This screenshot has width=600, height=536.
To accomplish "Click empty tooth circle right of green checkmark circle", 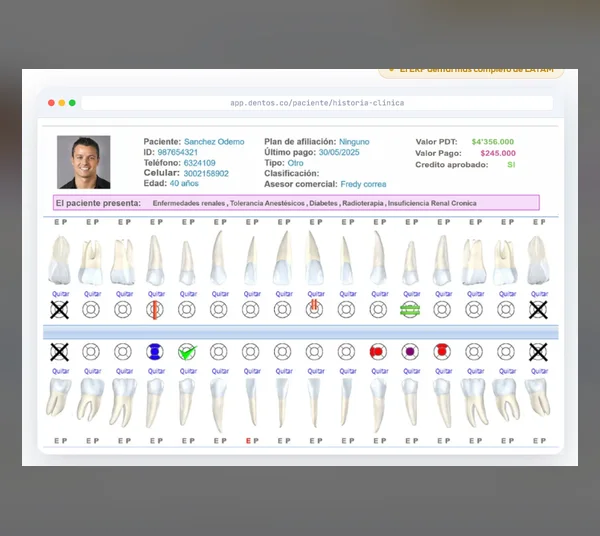I will pos(218,352).
